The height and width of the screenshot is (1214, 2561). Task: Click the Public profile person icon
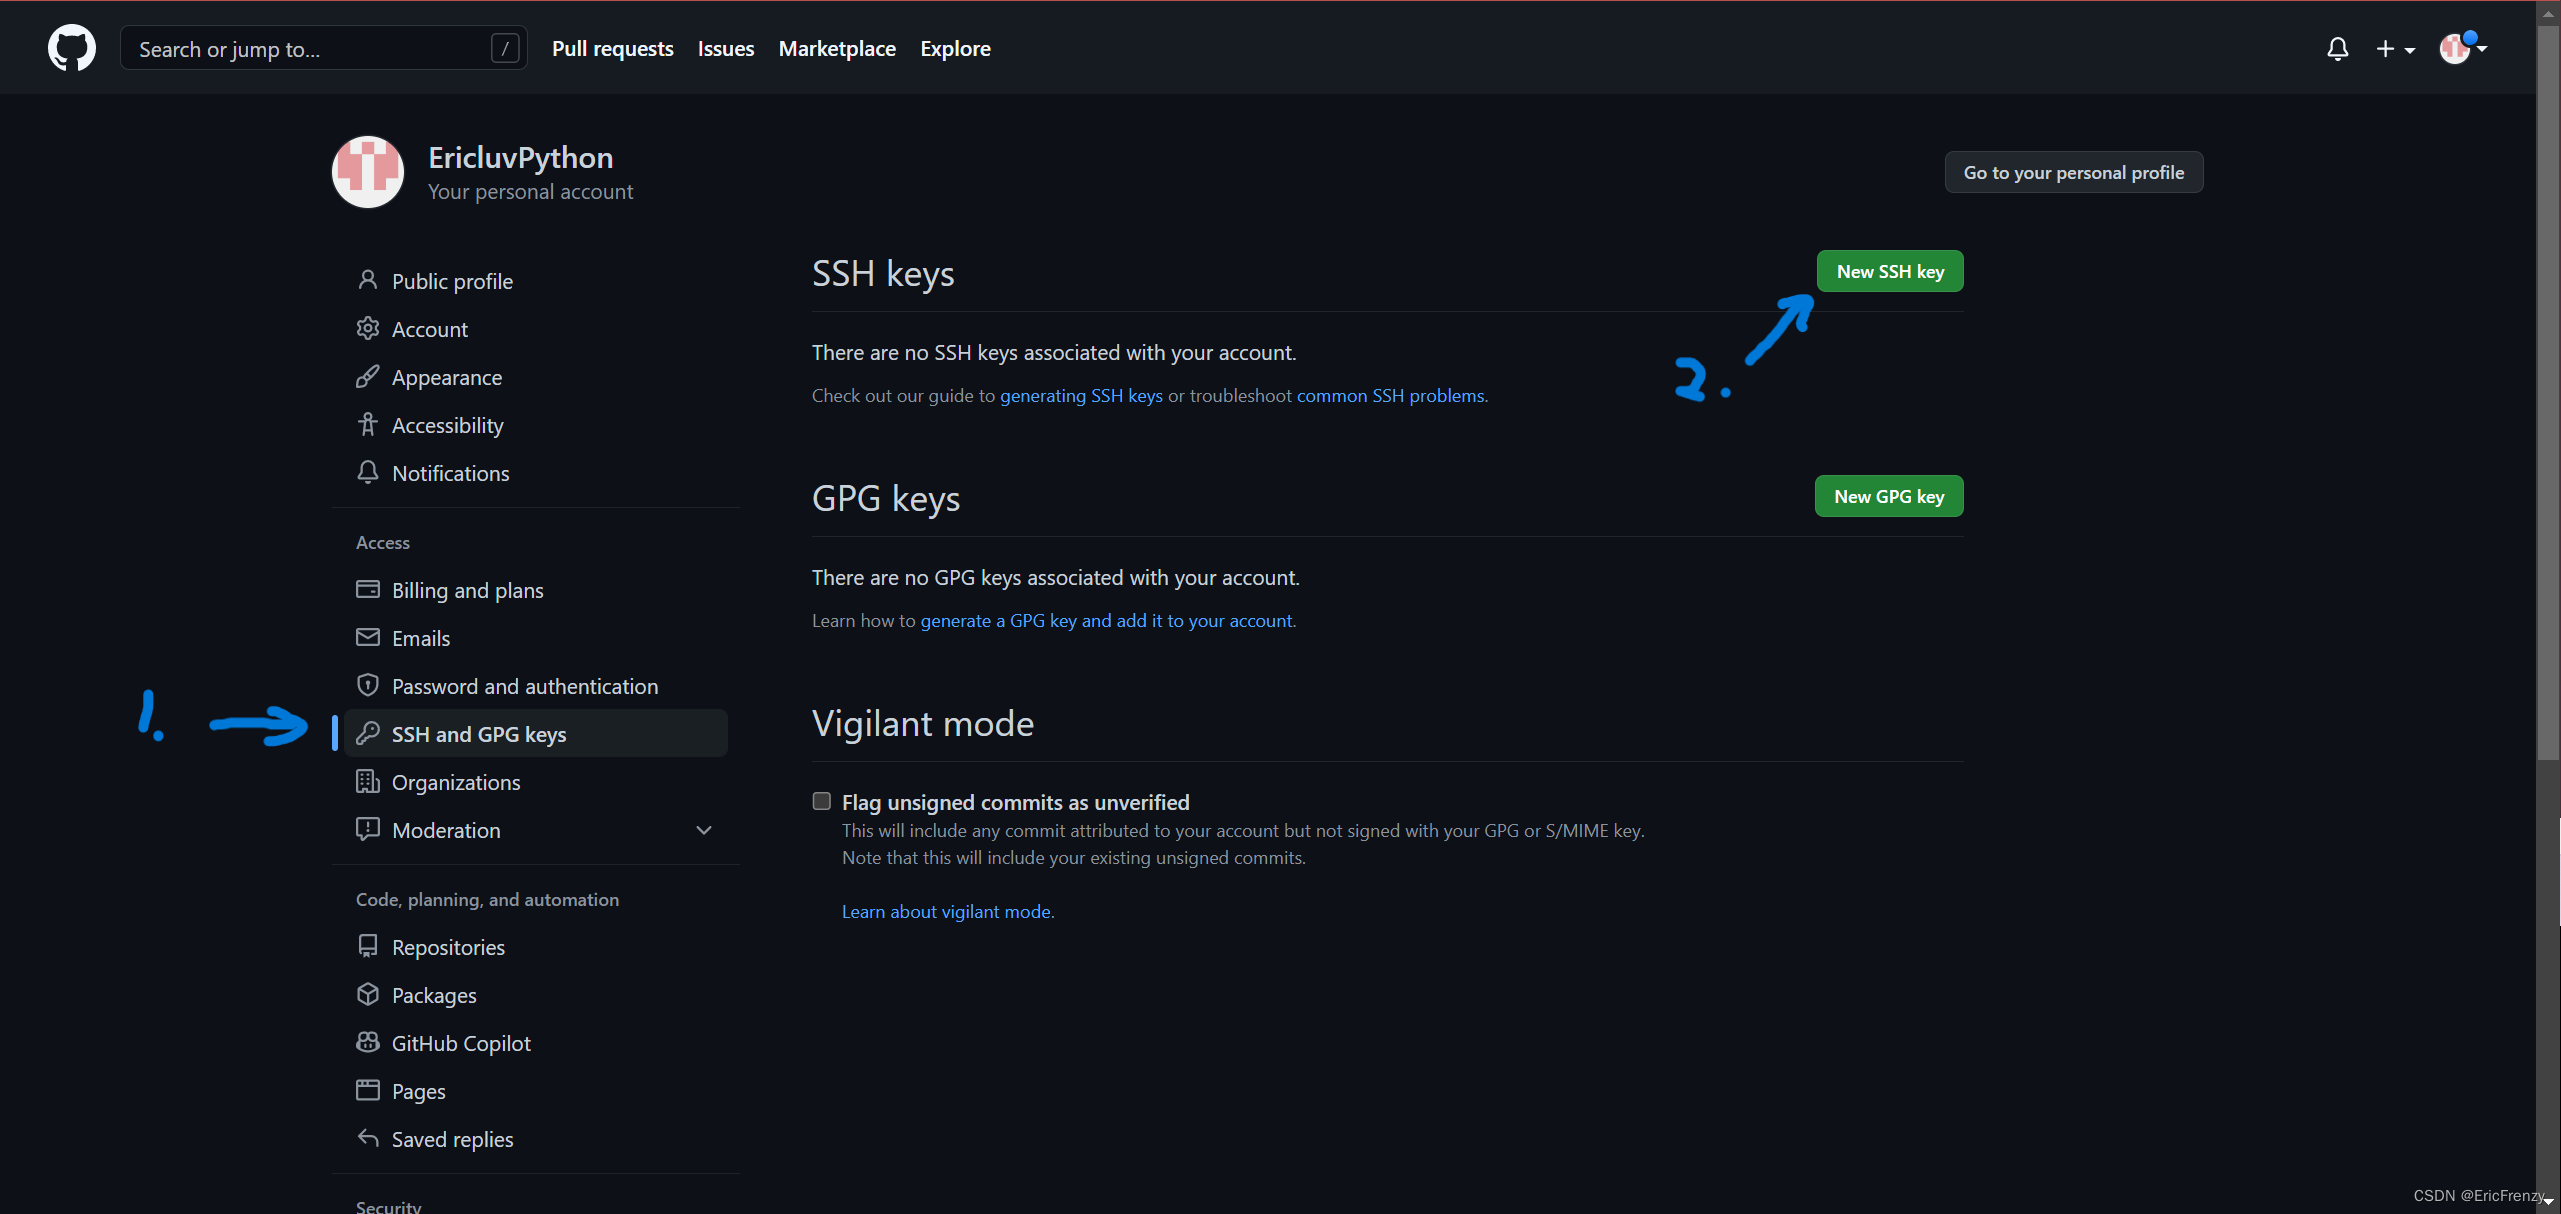pos(367,280)
